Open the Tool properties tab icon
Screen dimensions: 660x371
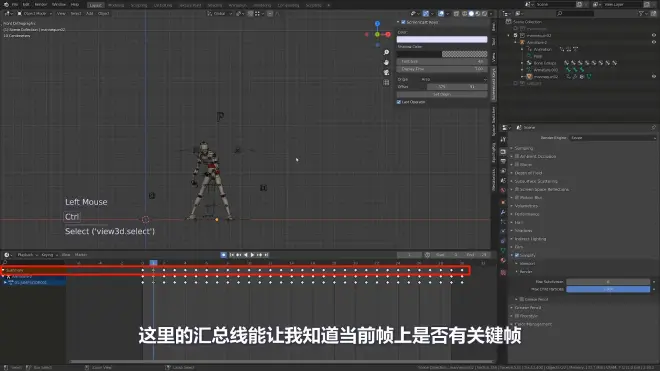pyautogui.click(x=503, y=139)
